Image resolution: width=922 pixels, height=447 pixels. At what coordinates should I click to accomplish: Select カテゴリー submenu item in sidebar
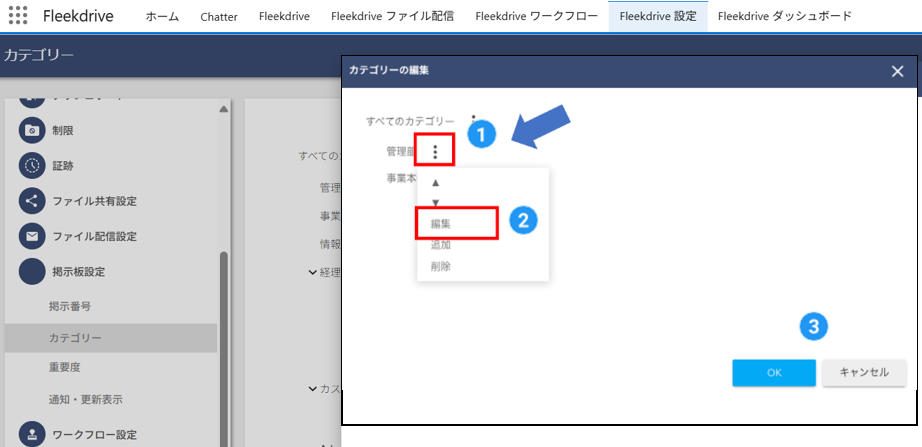point(111,338)
